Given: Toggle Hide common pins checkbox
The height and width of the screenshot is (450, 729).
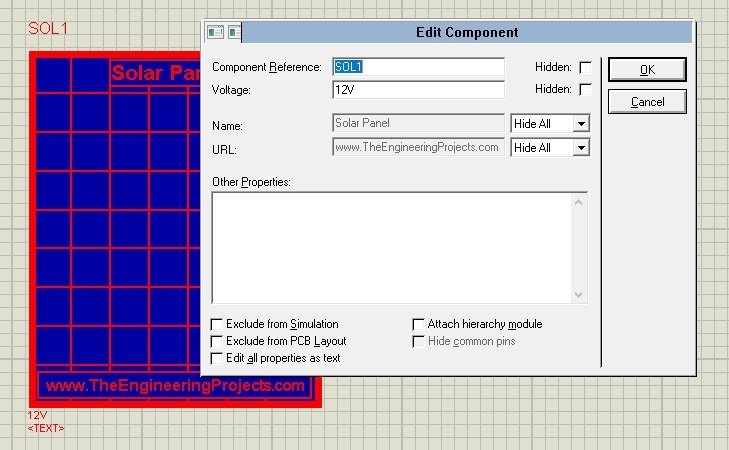Looking at the screenshot, I should 418,341.
